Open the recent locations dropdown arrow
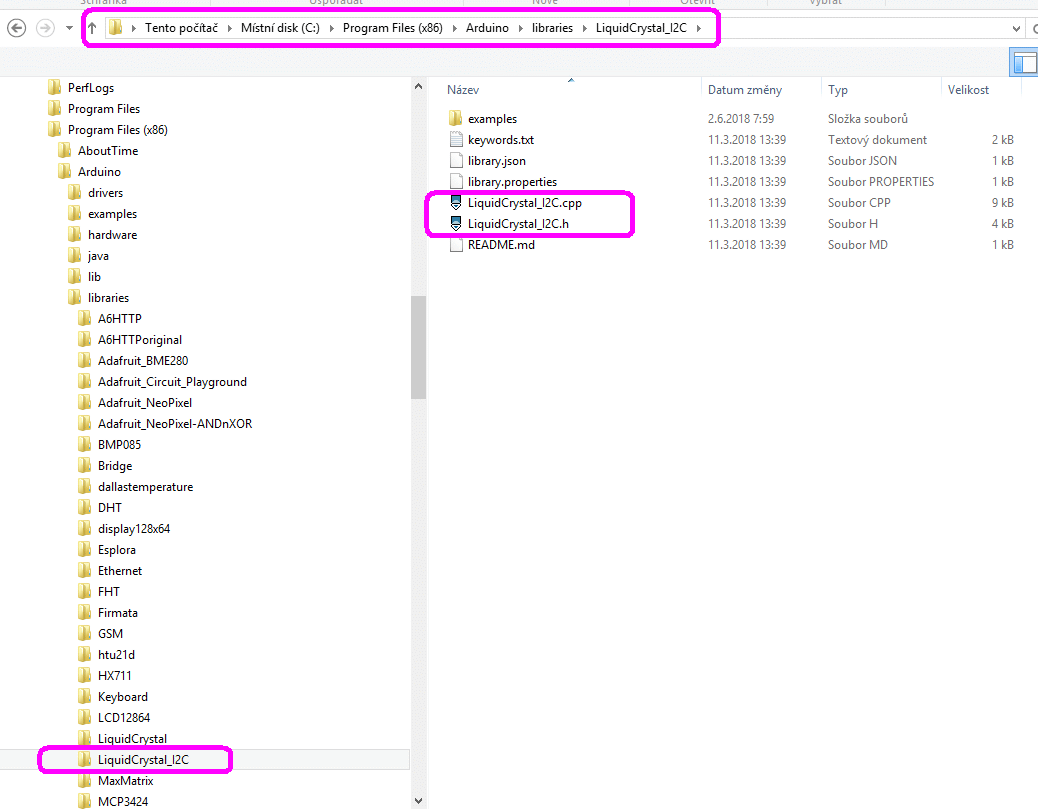Screen dimensions: 1038x809 click(69, 28)
